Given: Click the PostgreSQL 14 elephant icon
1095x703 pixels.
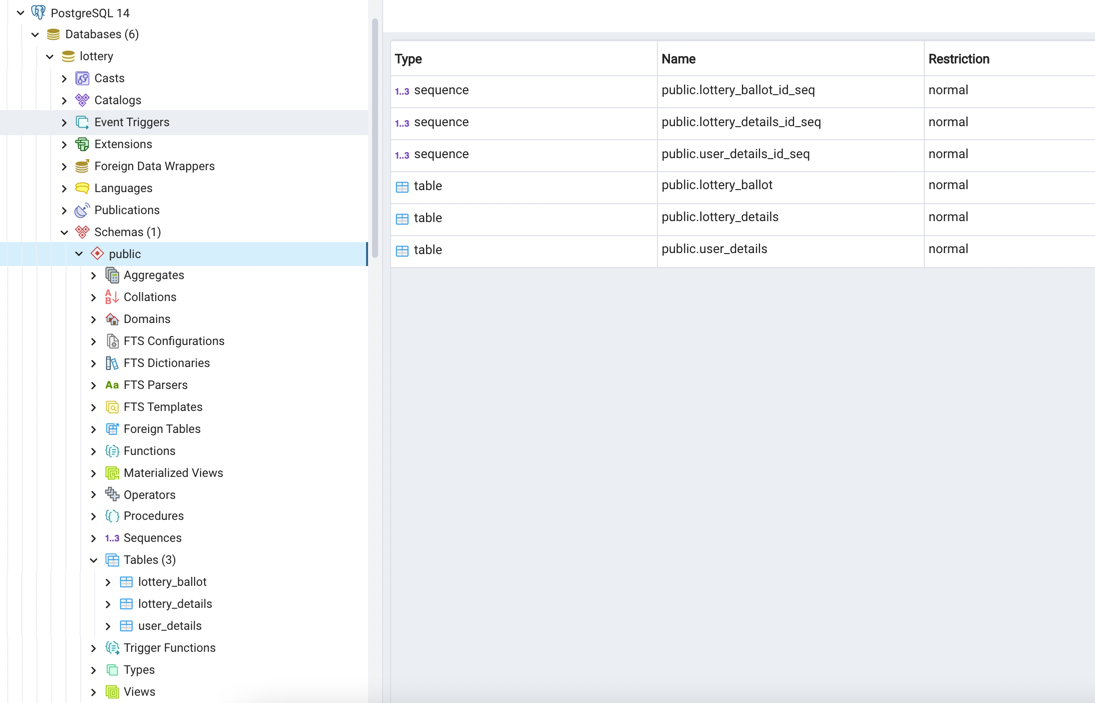Looking at the screenshot, I should pos(38,13).
